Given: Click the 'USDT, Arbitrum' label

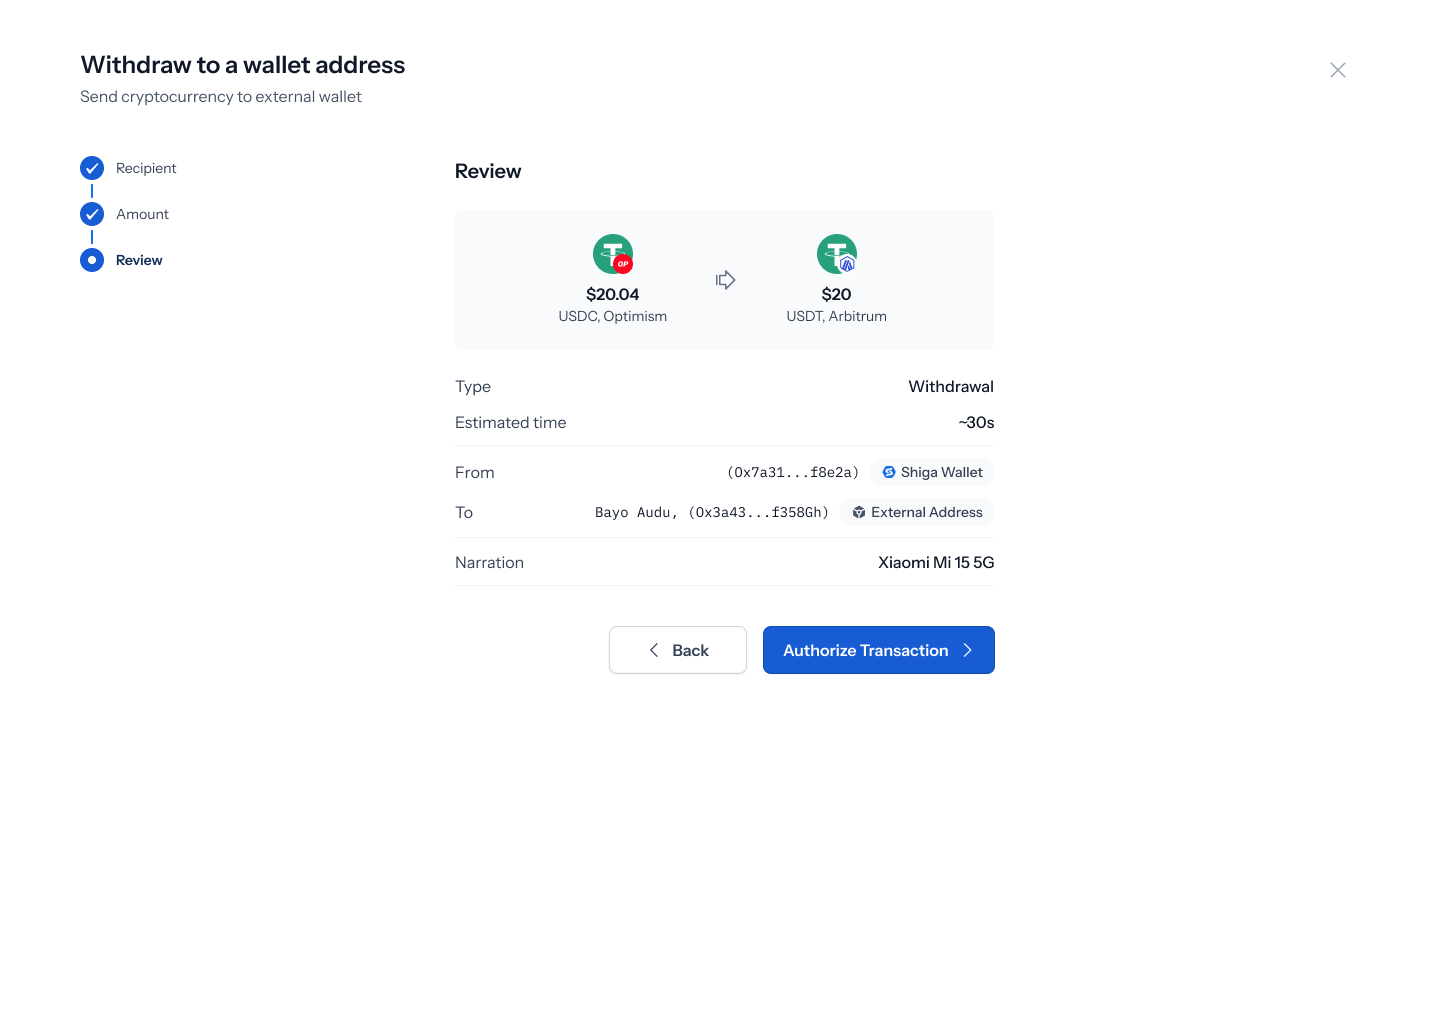Looking at the screenshot, I should pyautogui.click(x=837, y=316).
